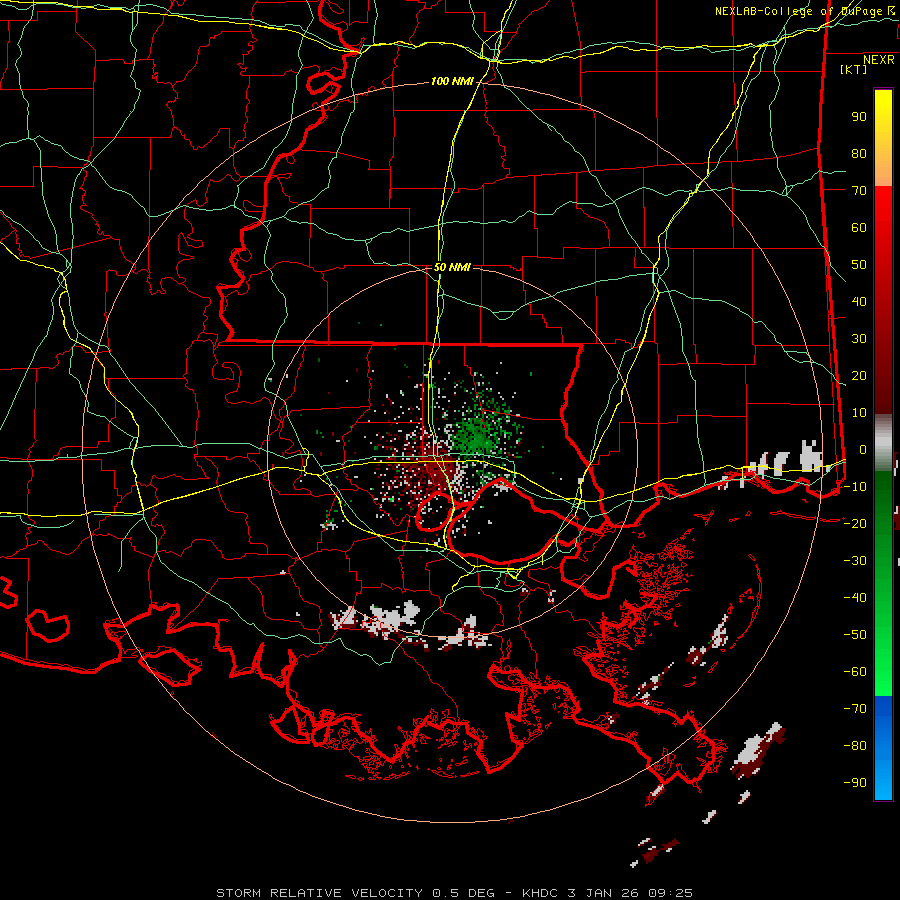Click the 60 value on the velocity scale

(859, 228)
